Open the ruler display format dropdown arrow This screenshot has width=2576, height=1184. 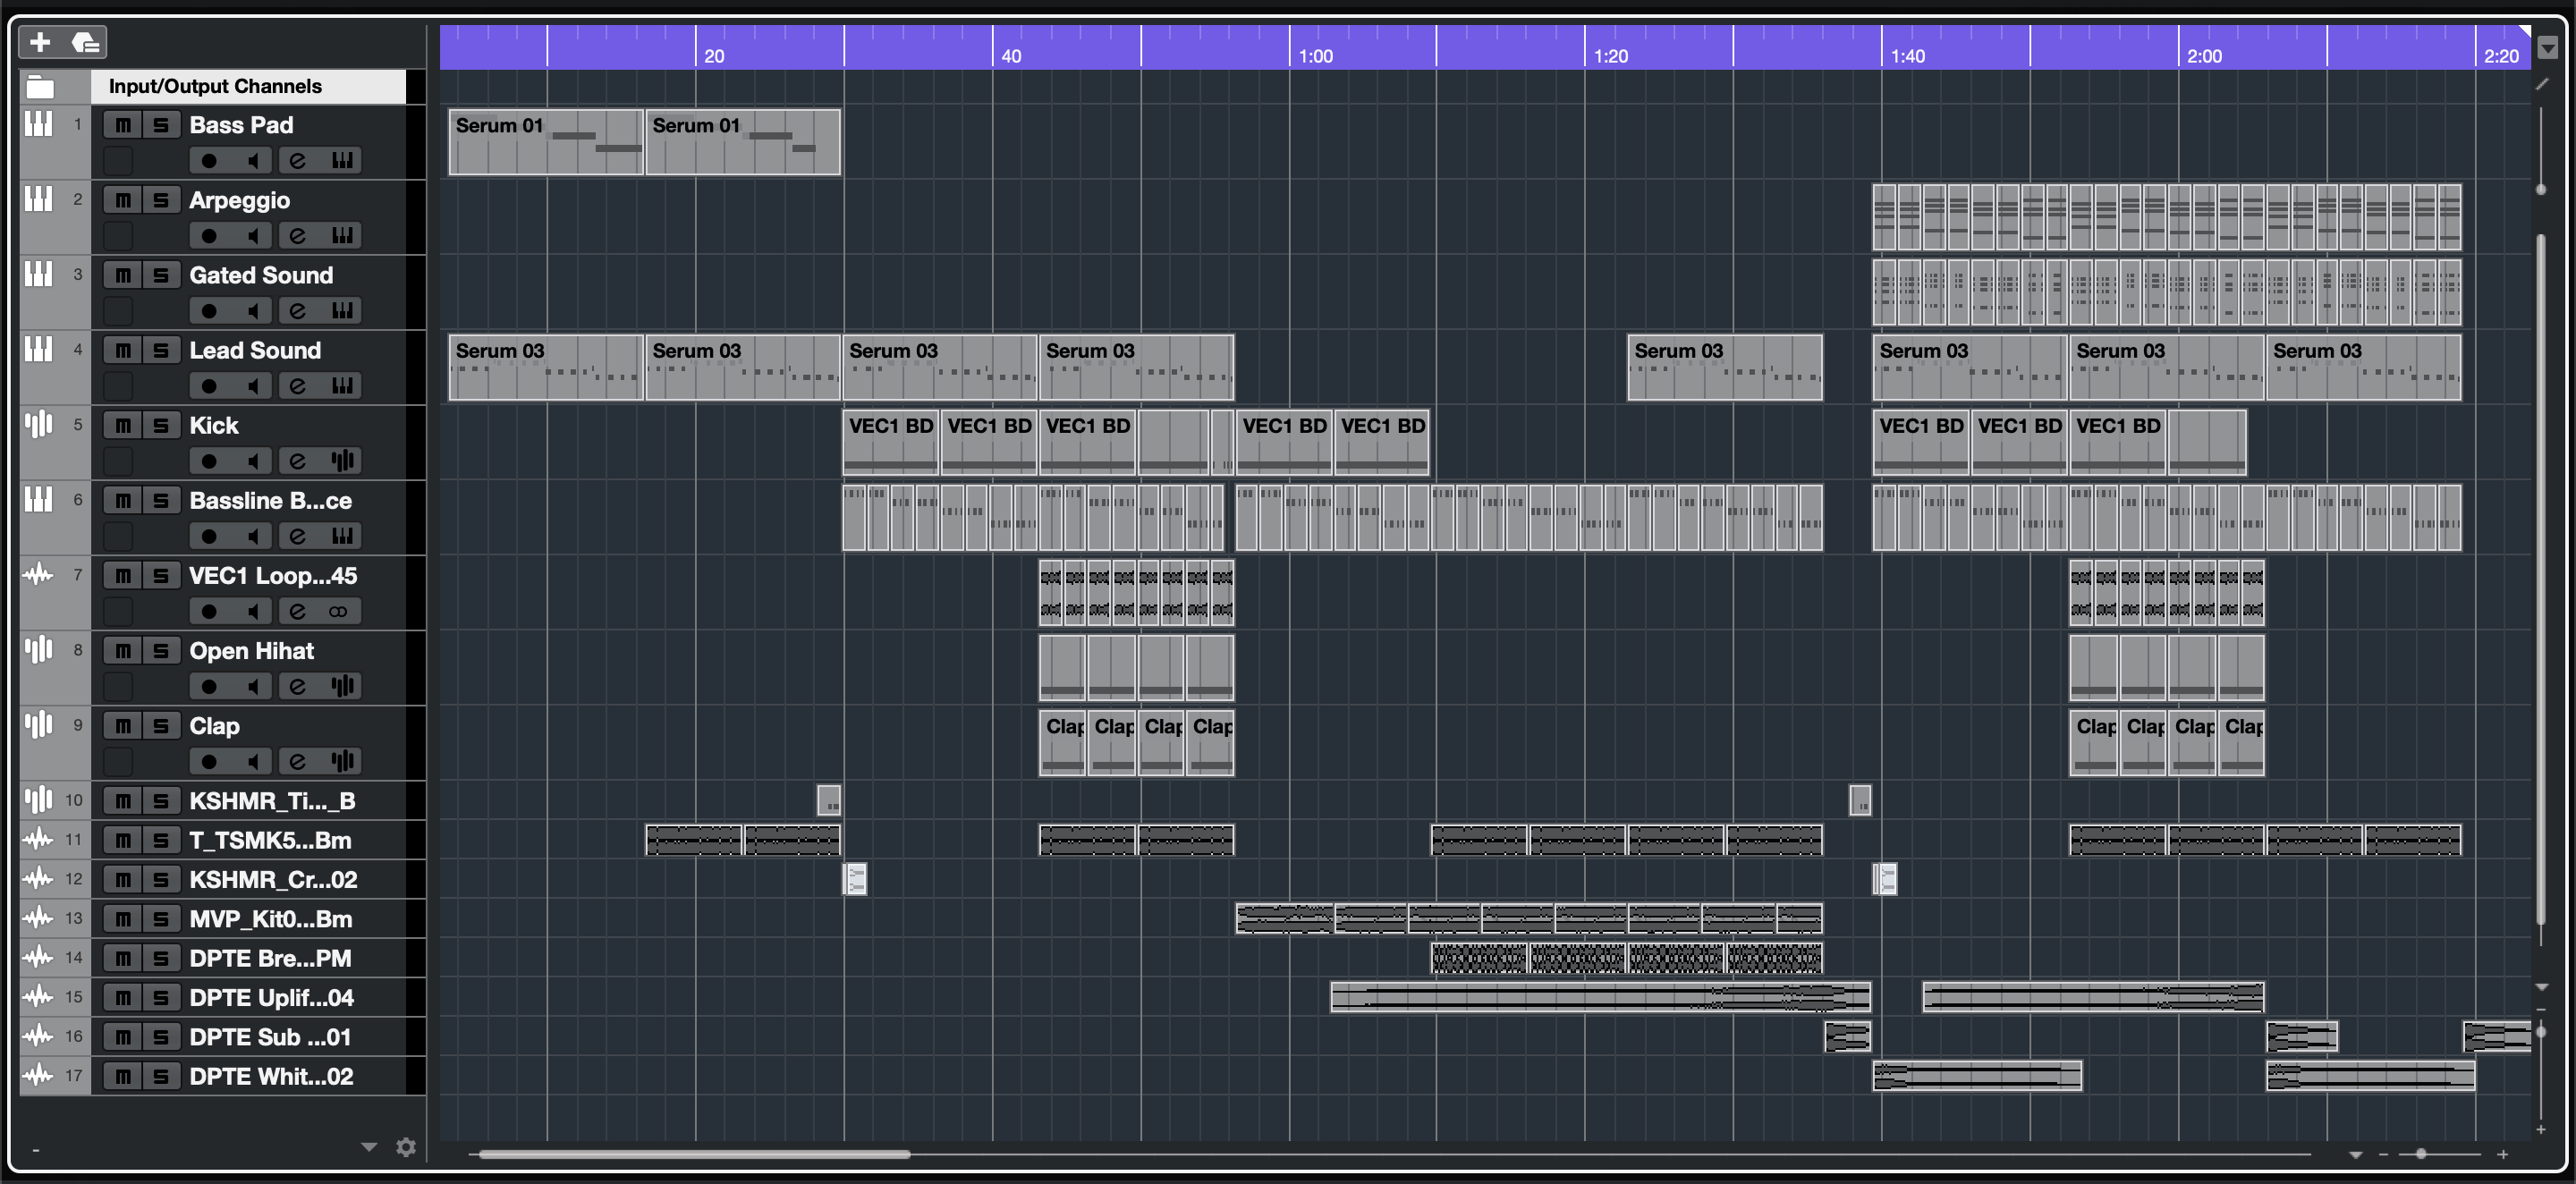pos(2547,47)
